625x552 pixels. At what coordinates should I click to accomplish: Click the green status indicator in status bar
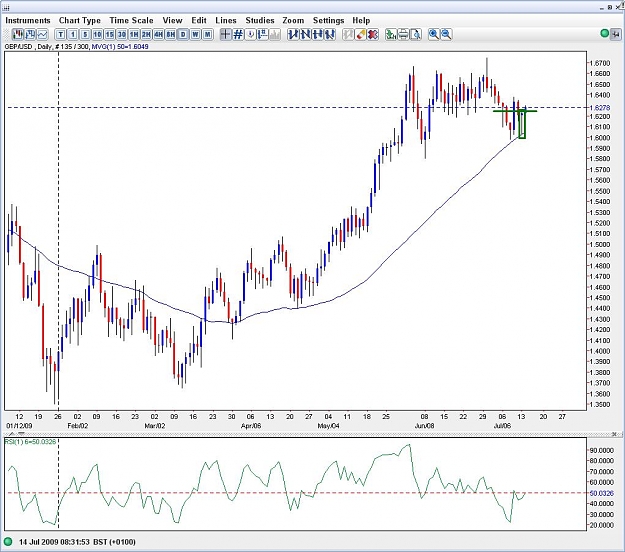tap(8, 542)
